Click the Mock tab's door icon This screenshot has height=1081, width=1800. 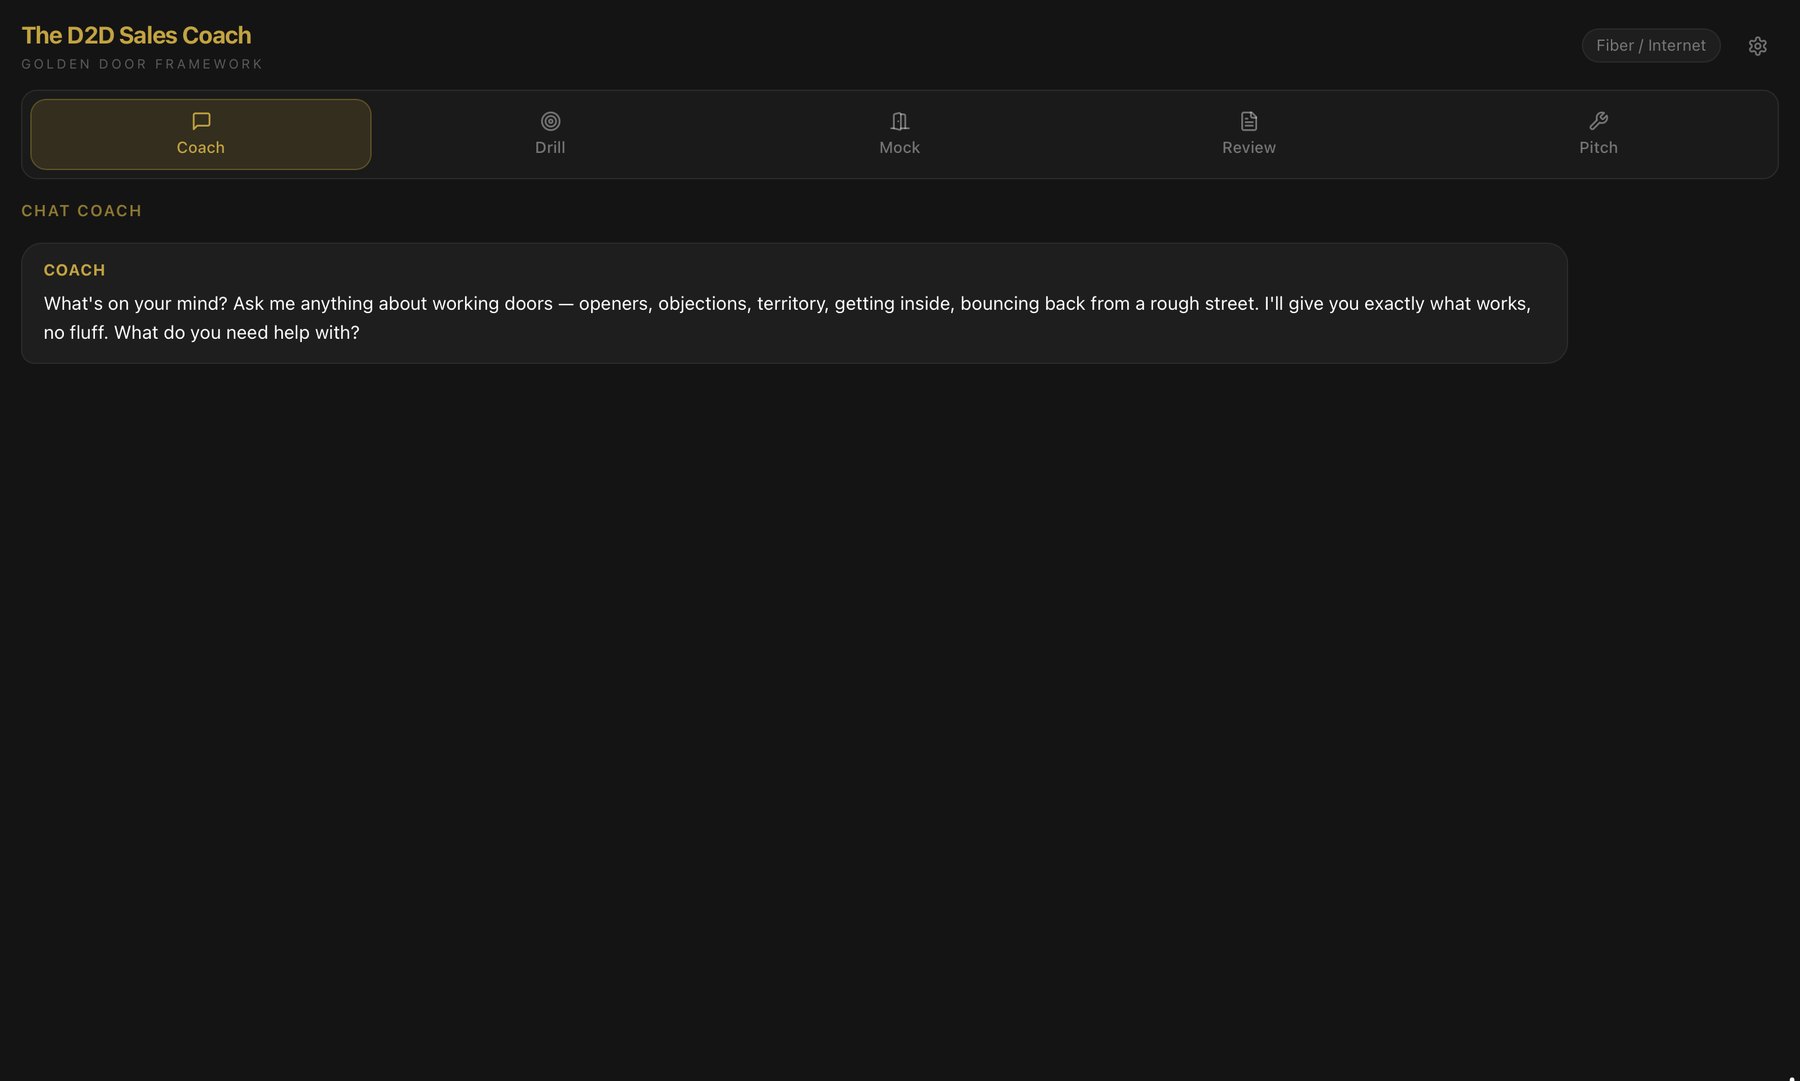pyautogui.click(x=899, y=121)
